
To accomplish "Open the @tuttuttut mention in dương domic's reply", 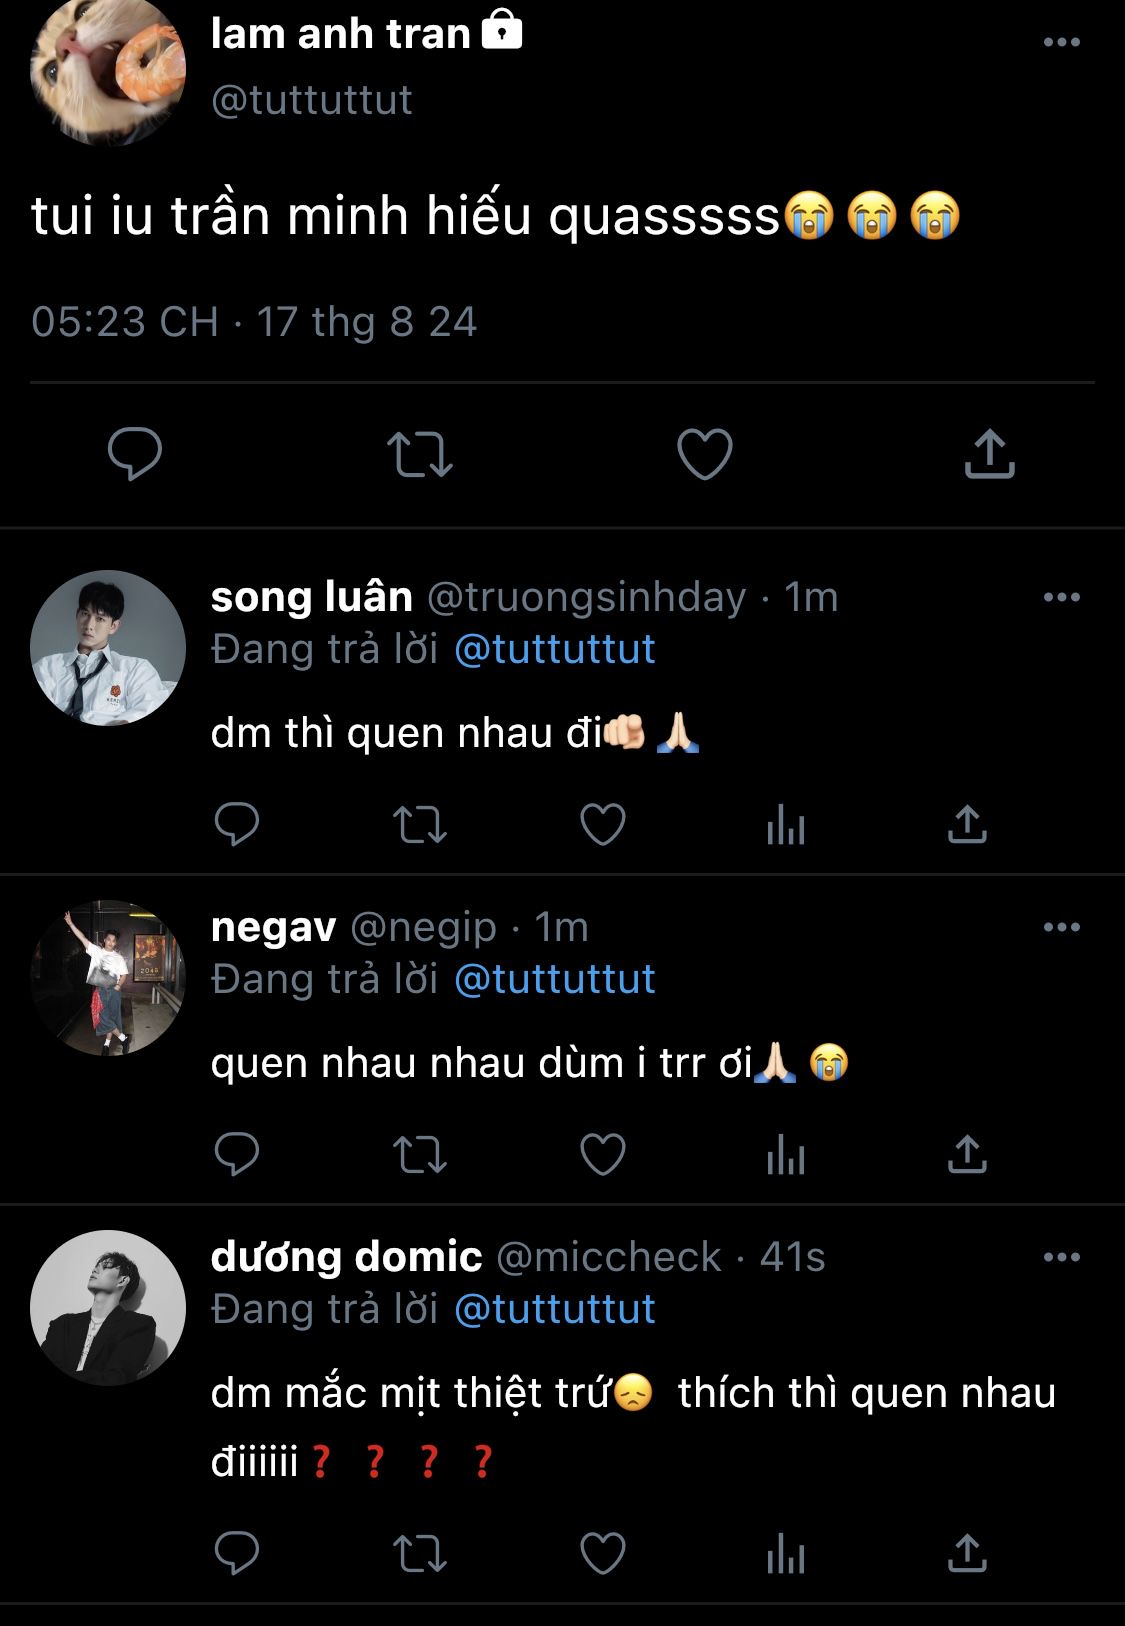I will click(555, 1310).
